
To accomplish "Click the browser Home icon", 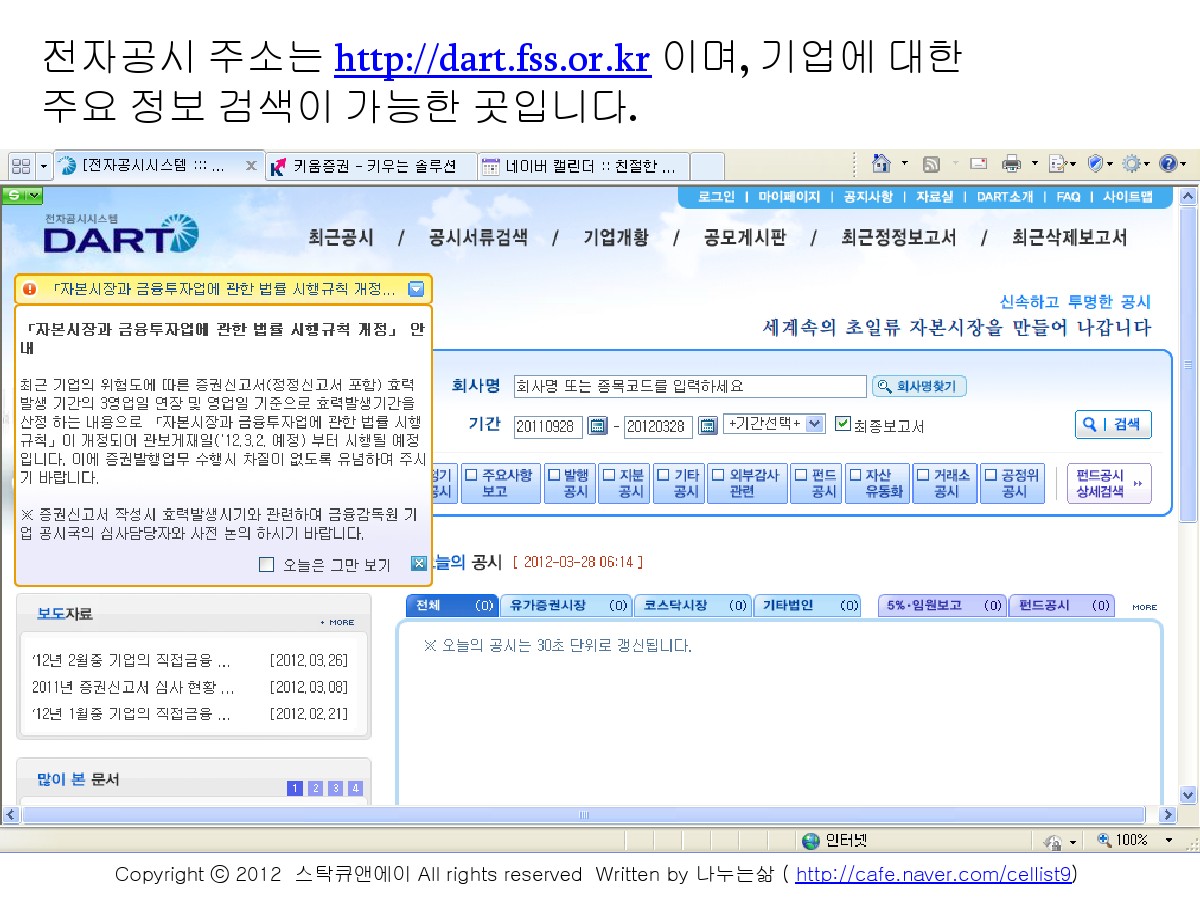I will pos(881,164).
